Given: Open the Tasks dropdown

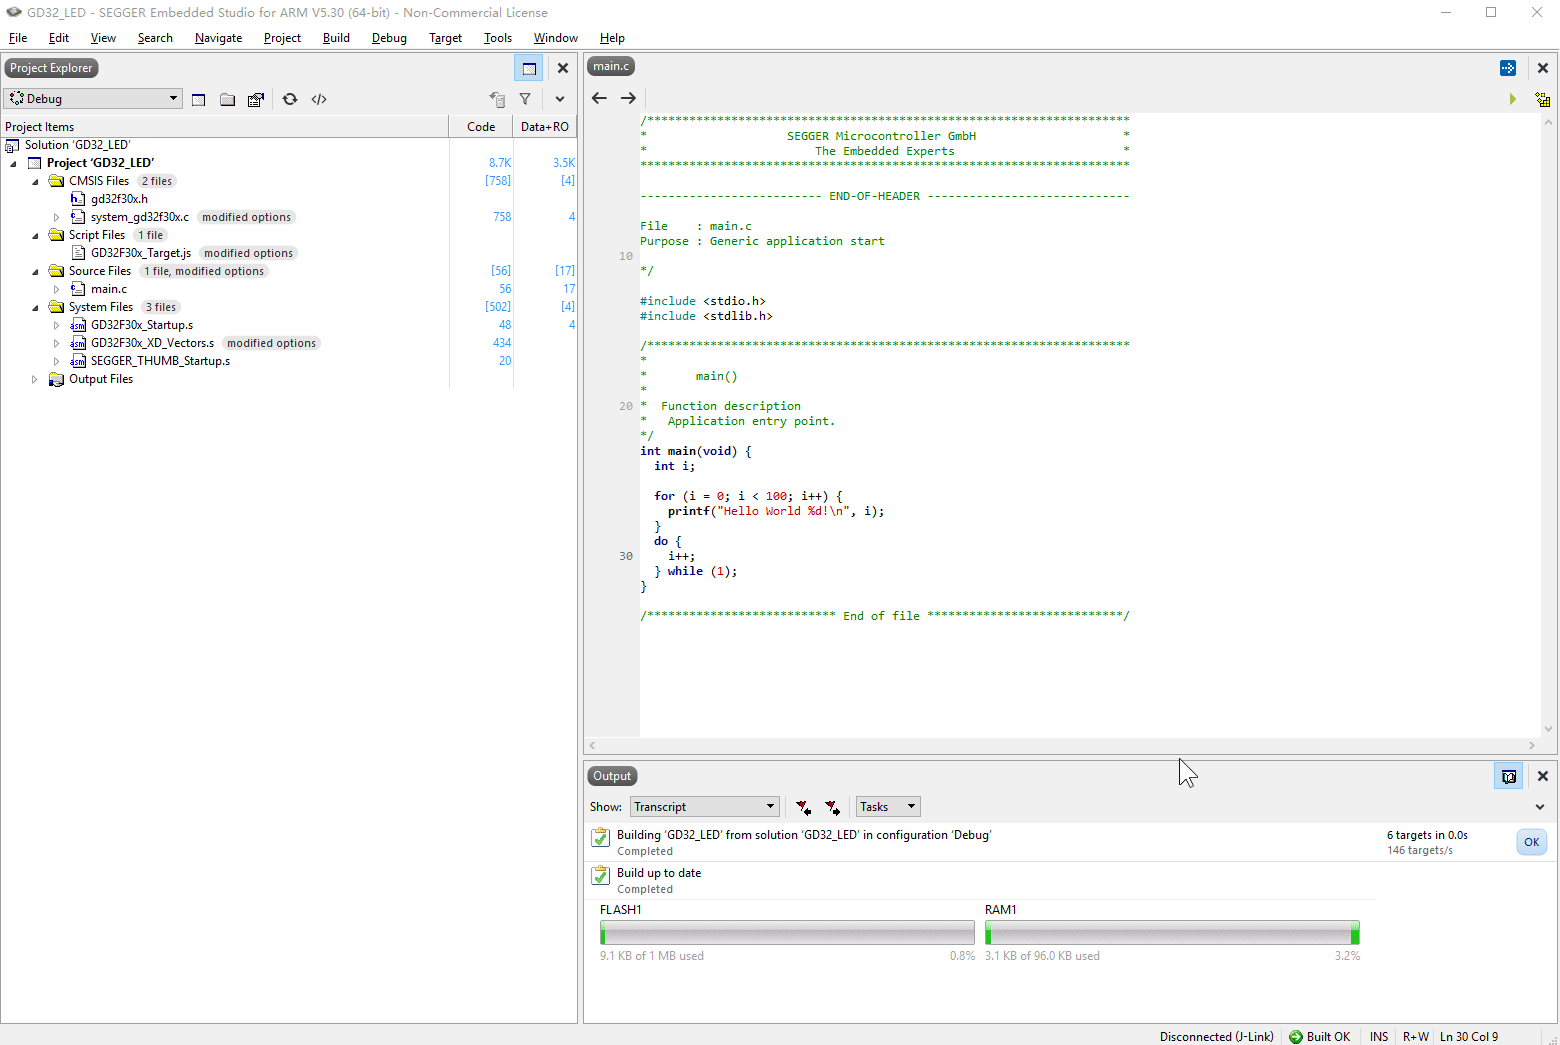Looking at the screenshot, I should point(888,807).
